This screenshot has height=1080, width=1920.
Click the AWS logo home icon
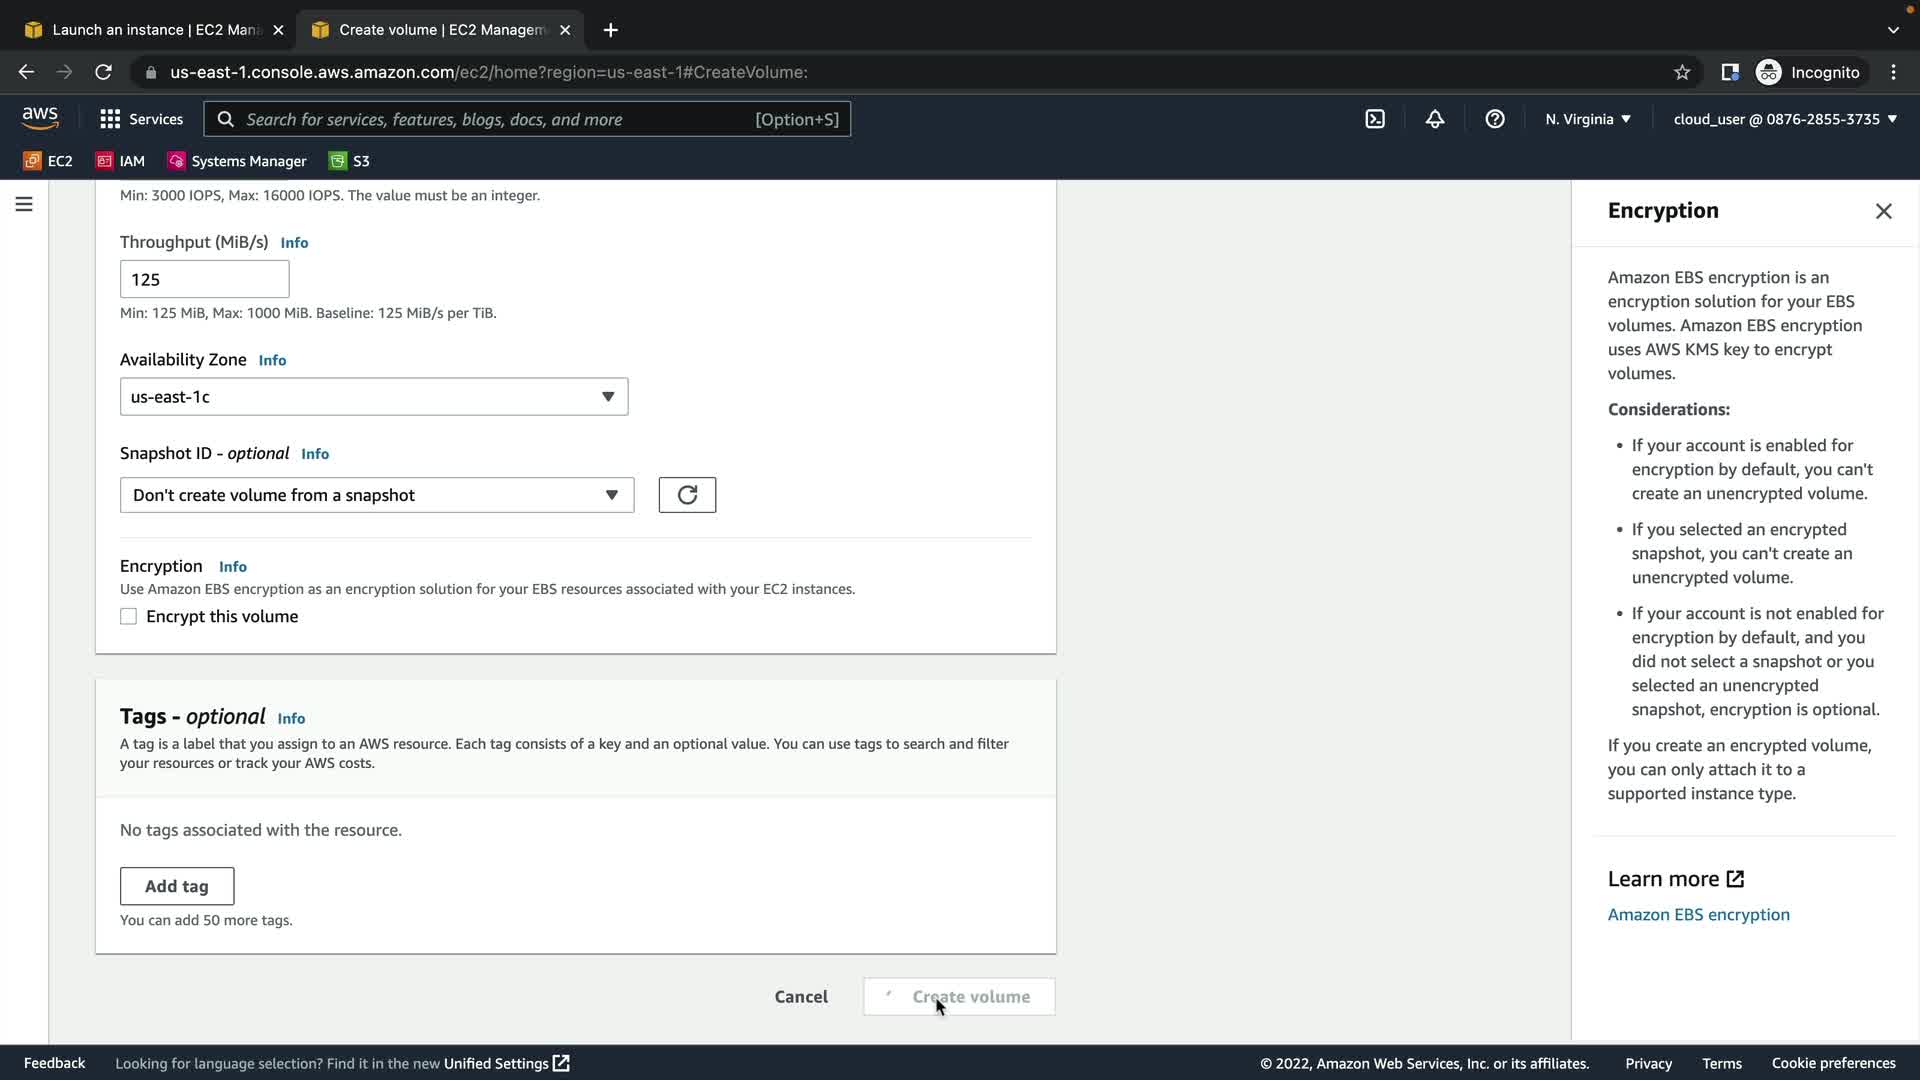coord(40,118)
